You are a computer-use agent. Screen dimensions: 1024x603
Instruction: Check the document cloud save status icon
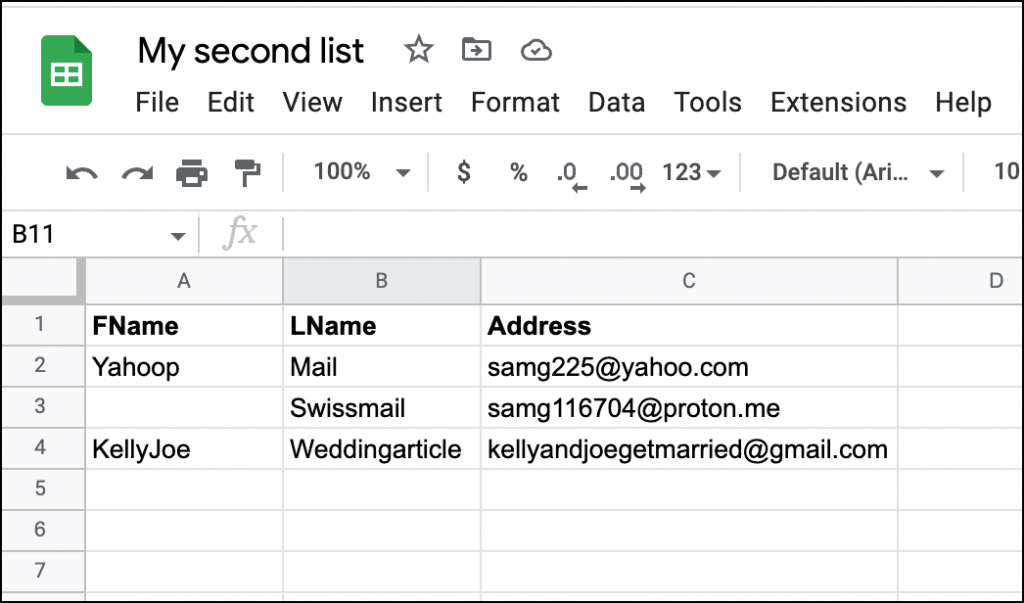[x=536, y=50]
